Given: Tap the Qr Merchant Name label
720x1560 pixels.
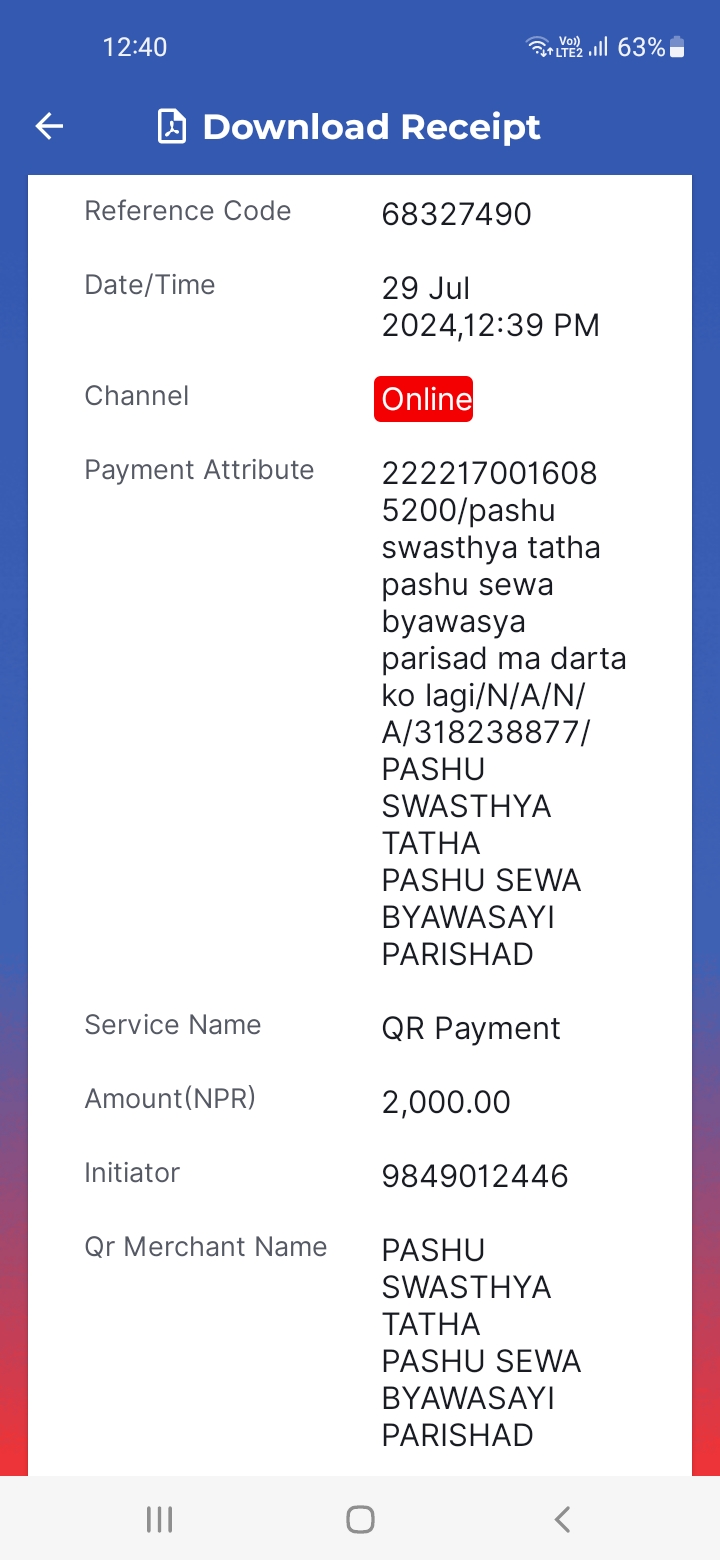Looking at the screenshot, I should [x=206, y=1247].
